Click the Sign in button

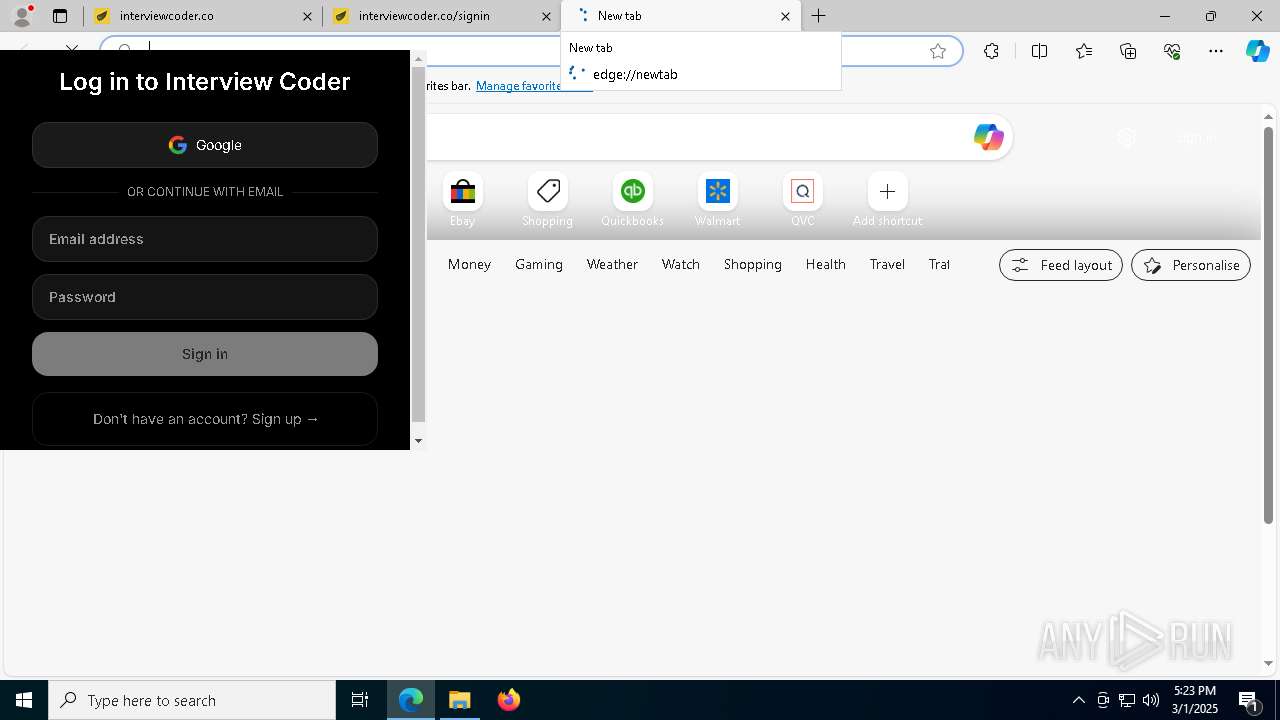point(205,354)
